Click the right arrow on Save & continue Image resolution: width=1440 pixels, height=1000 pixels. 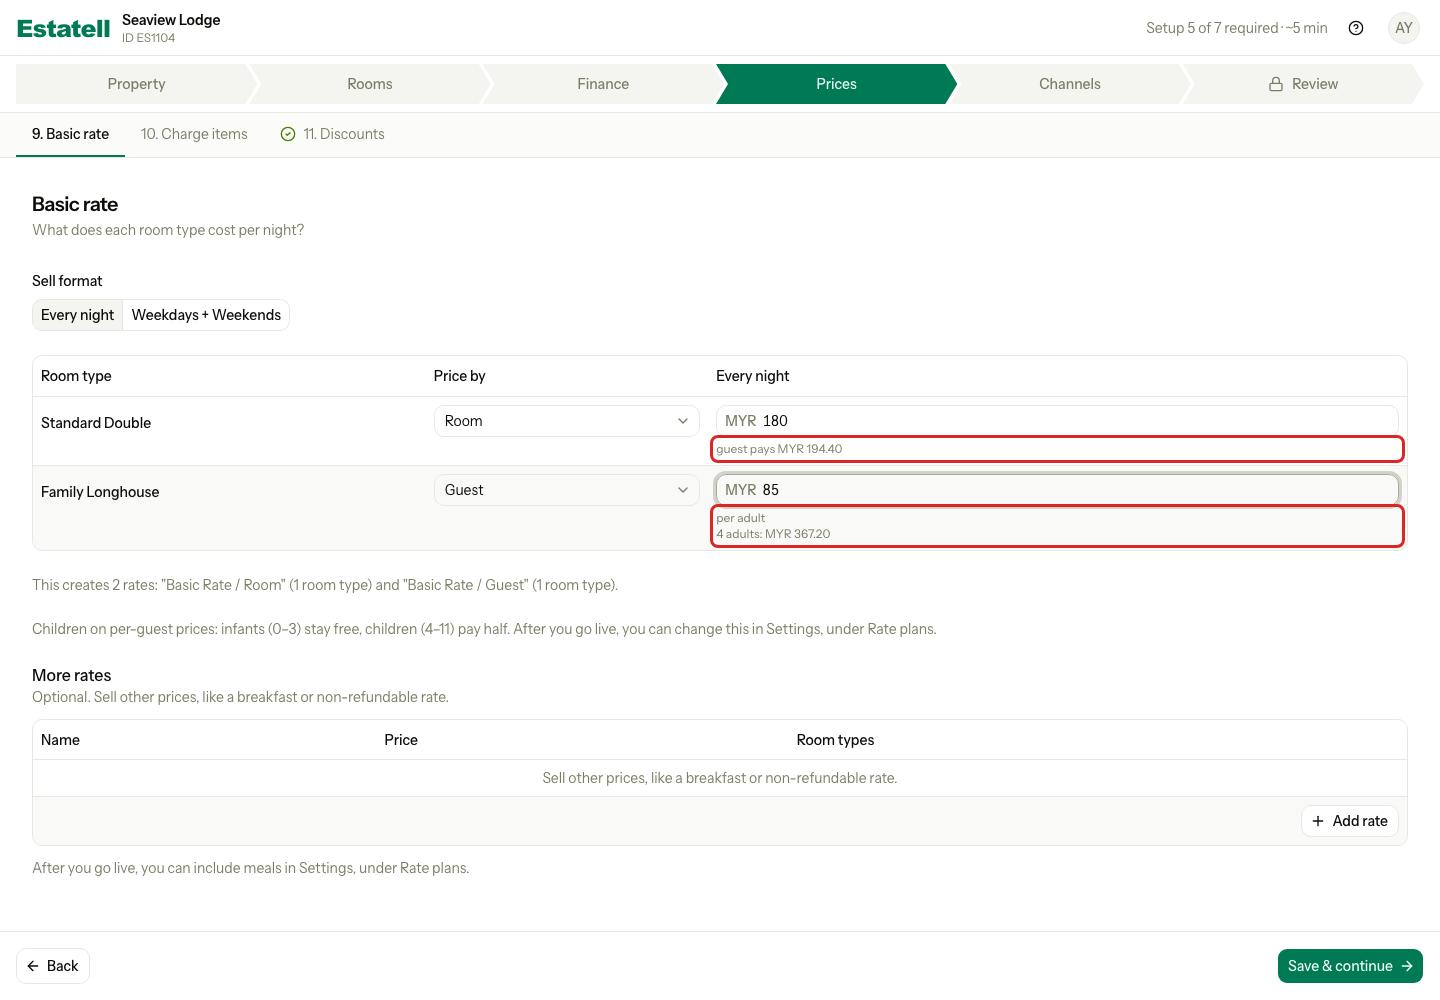pyautogui.click(x=1407, y=966)
